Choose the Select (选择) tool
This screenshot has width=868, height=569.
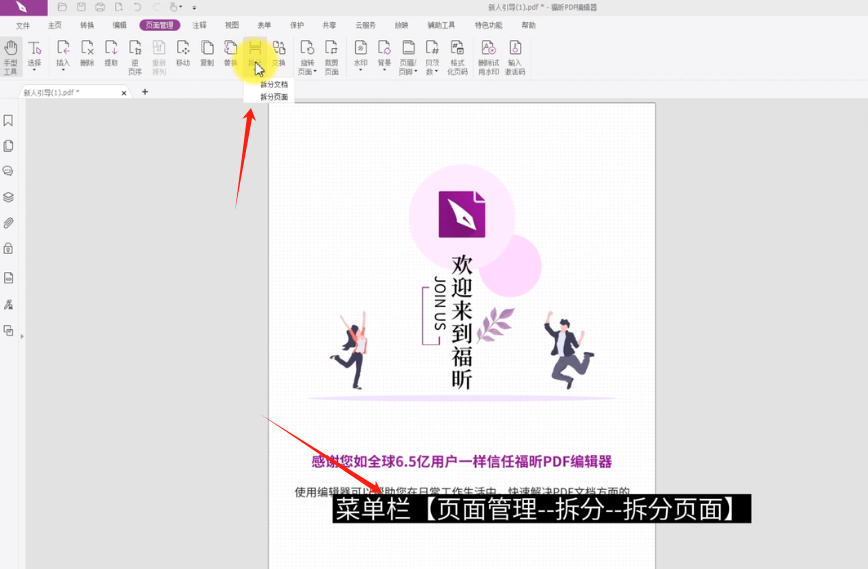(x=34, y=53)
